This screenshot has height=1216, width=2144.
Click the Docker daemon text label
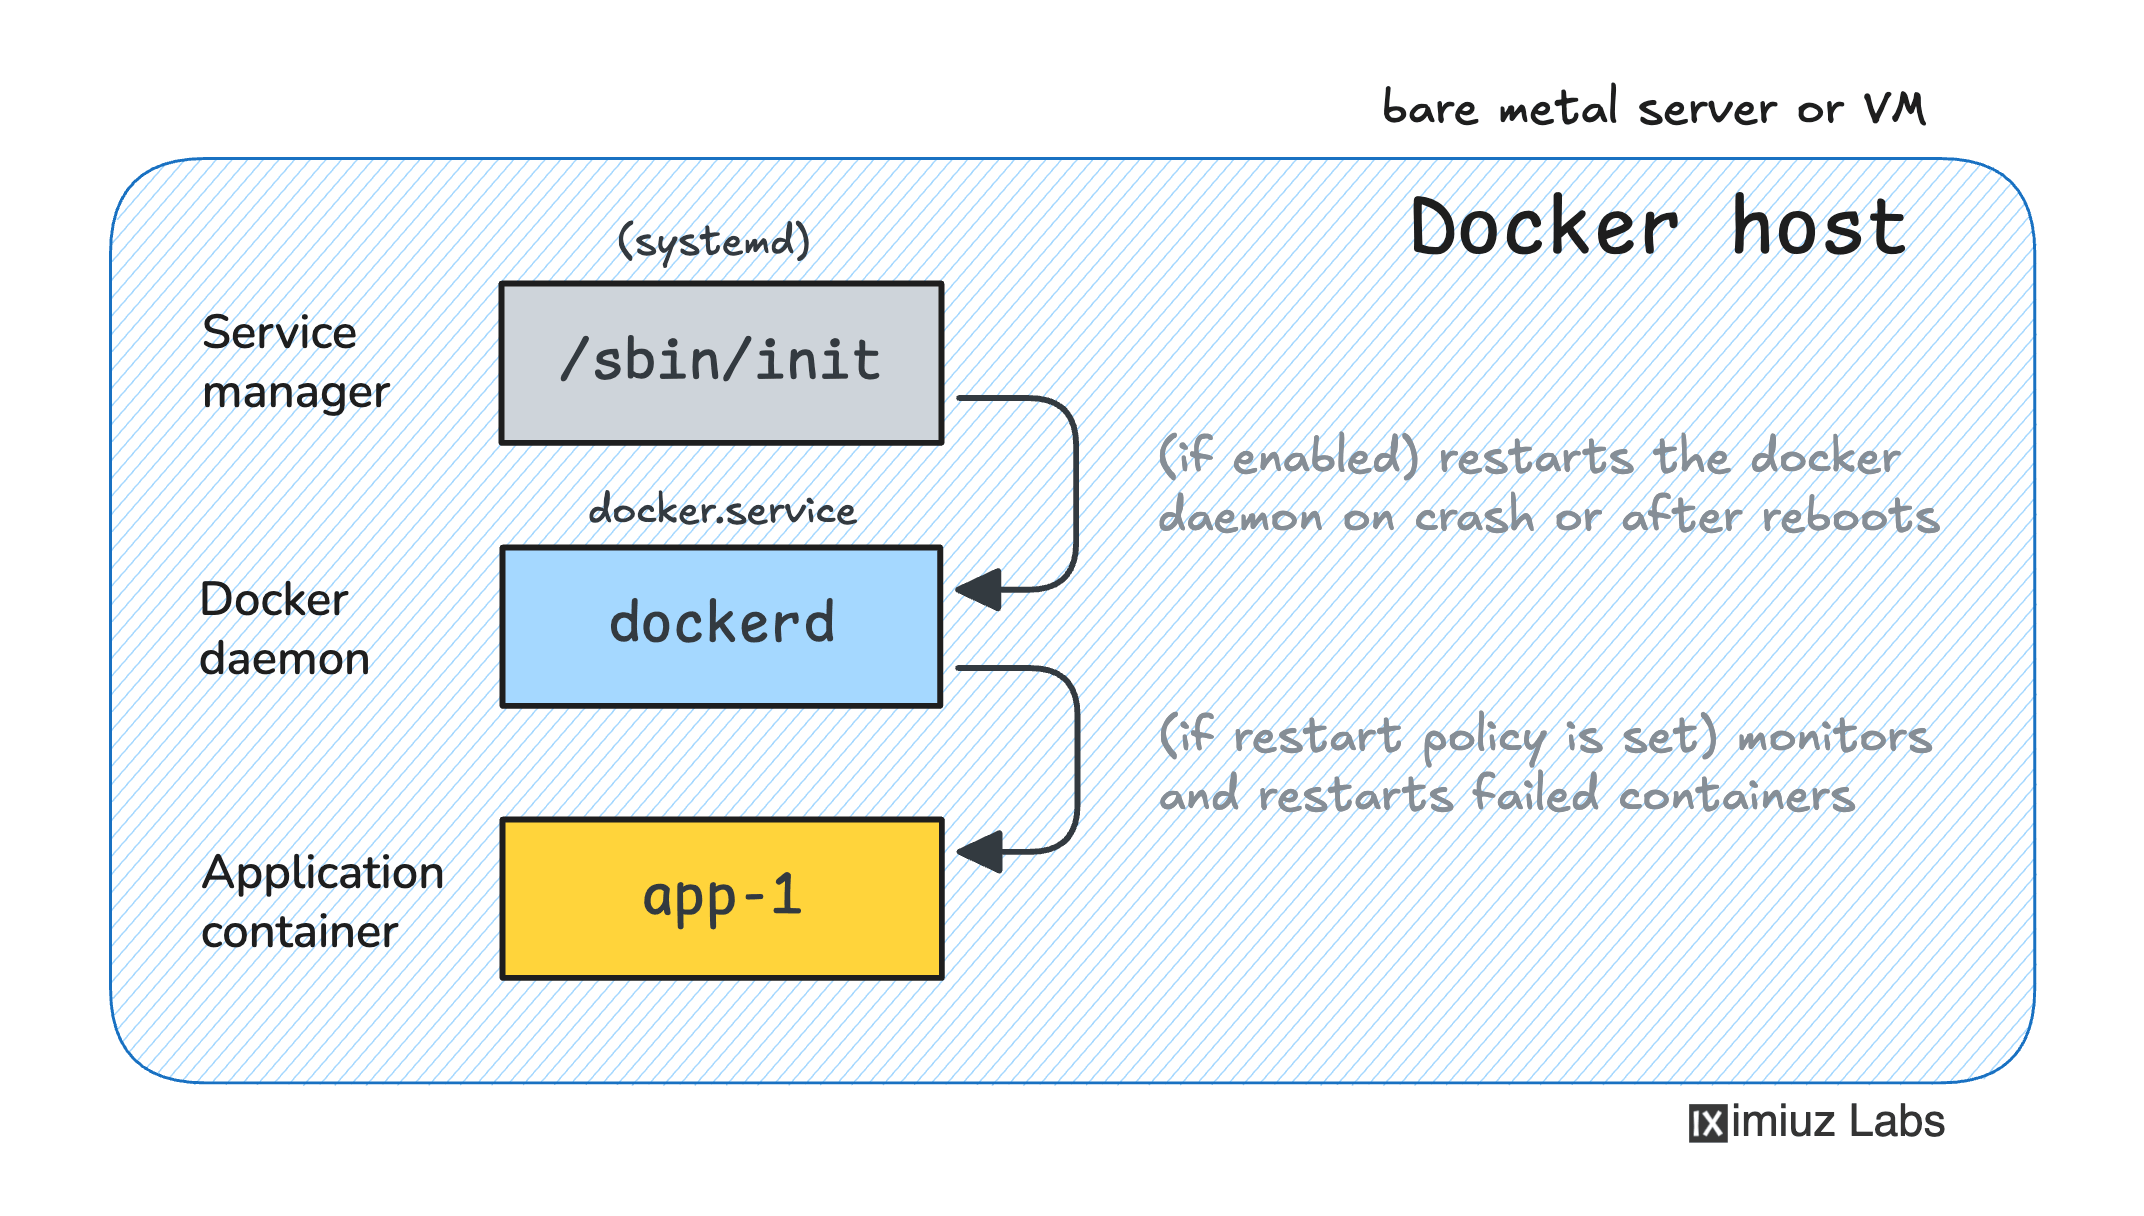pyautogui.click(x=284, y=628)
